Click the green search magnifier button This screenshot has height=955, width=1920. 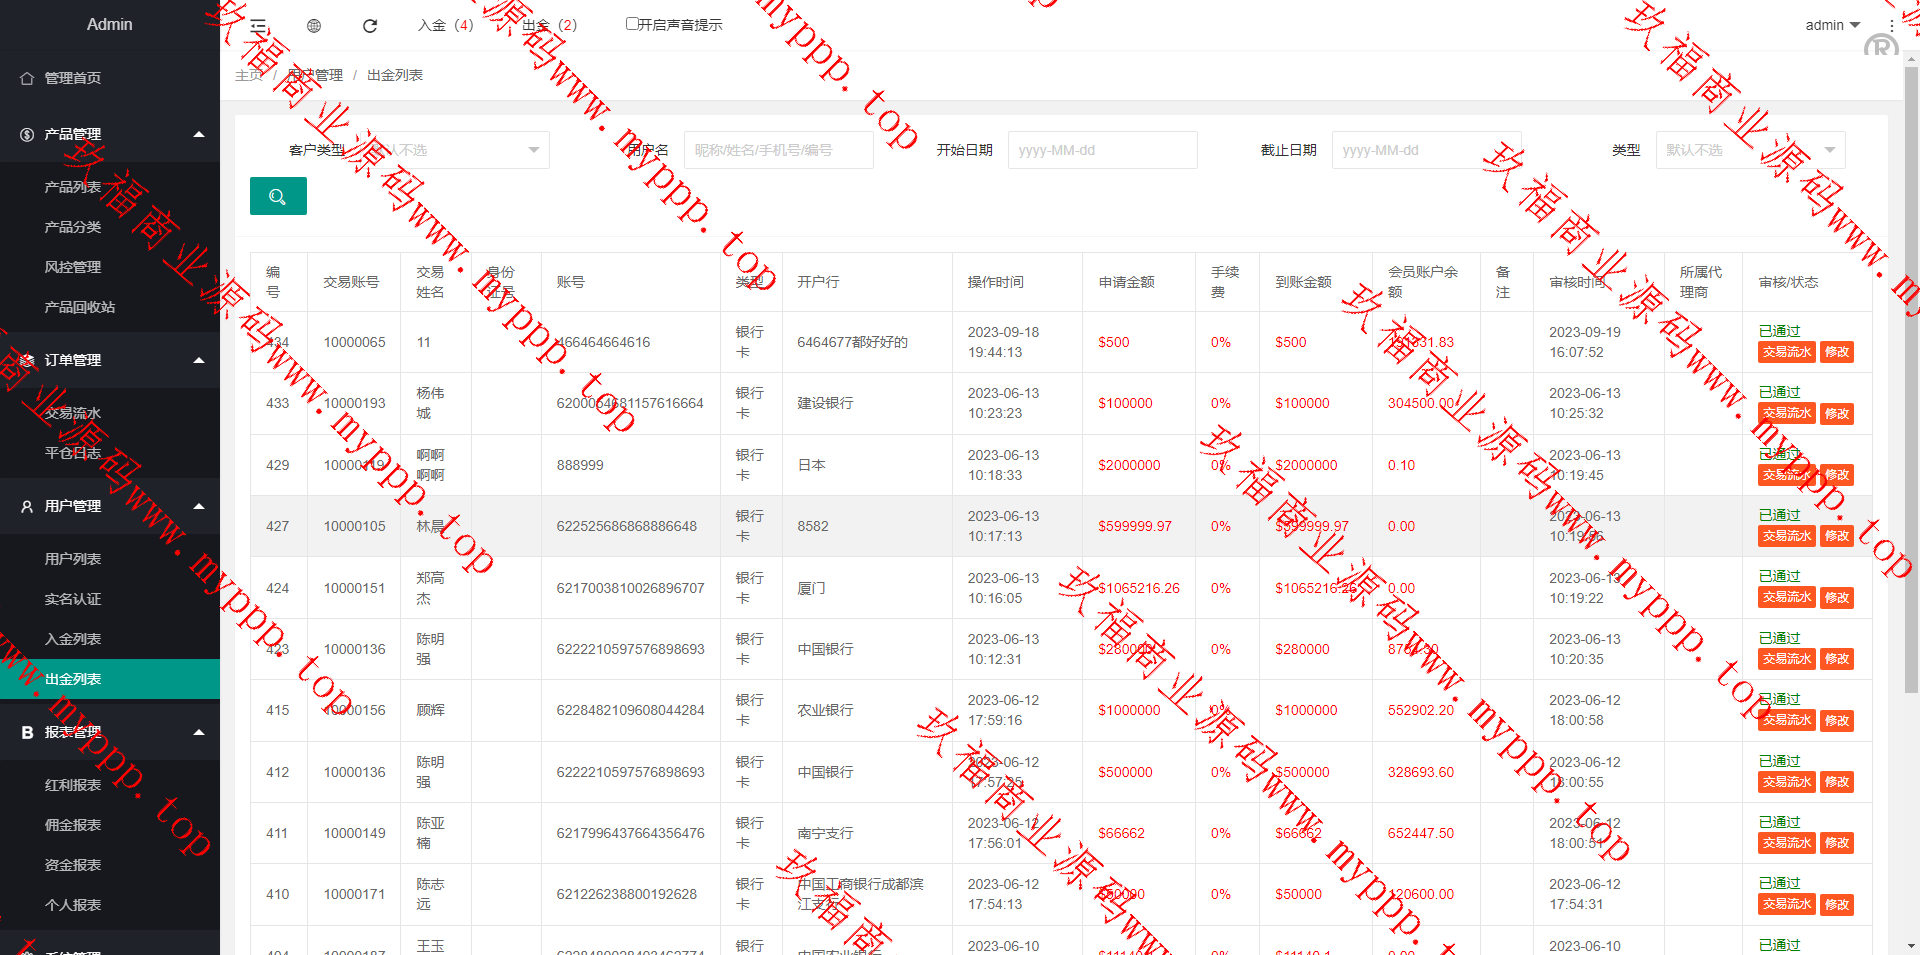tap(278, 197)
